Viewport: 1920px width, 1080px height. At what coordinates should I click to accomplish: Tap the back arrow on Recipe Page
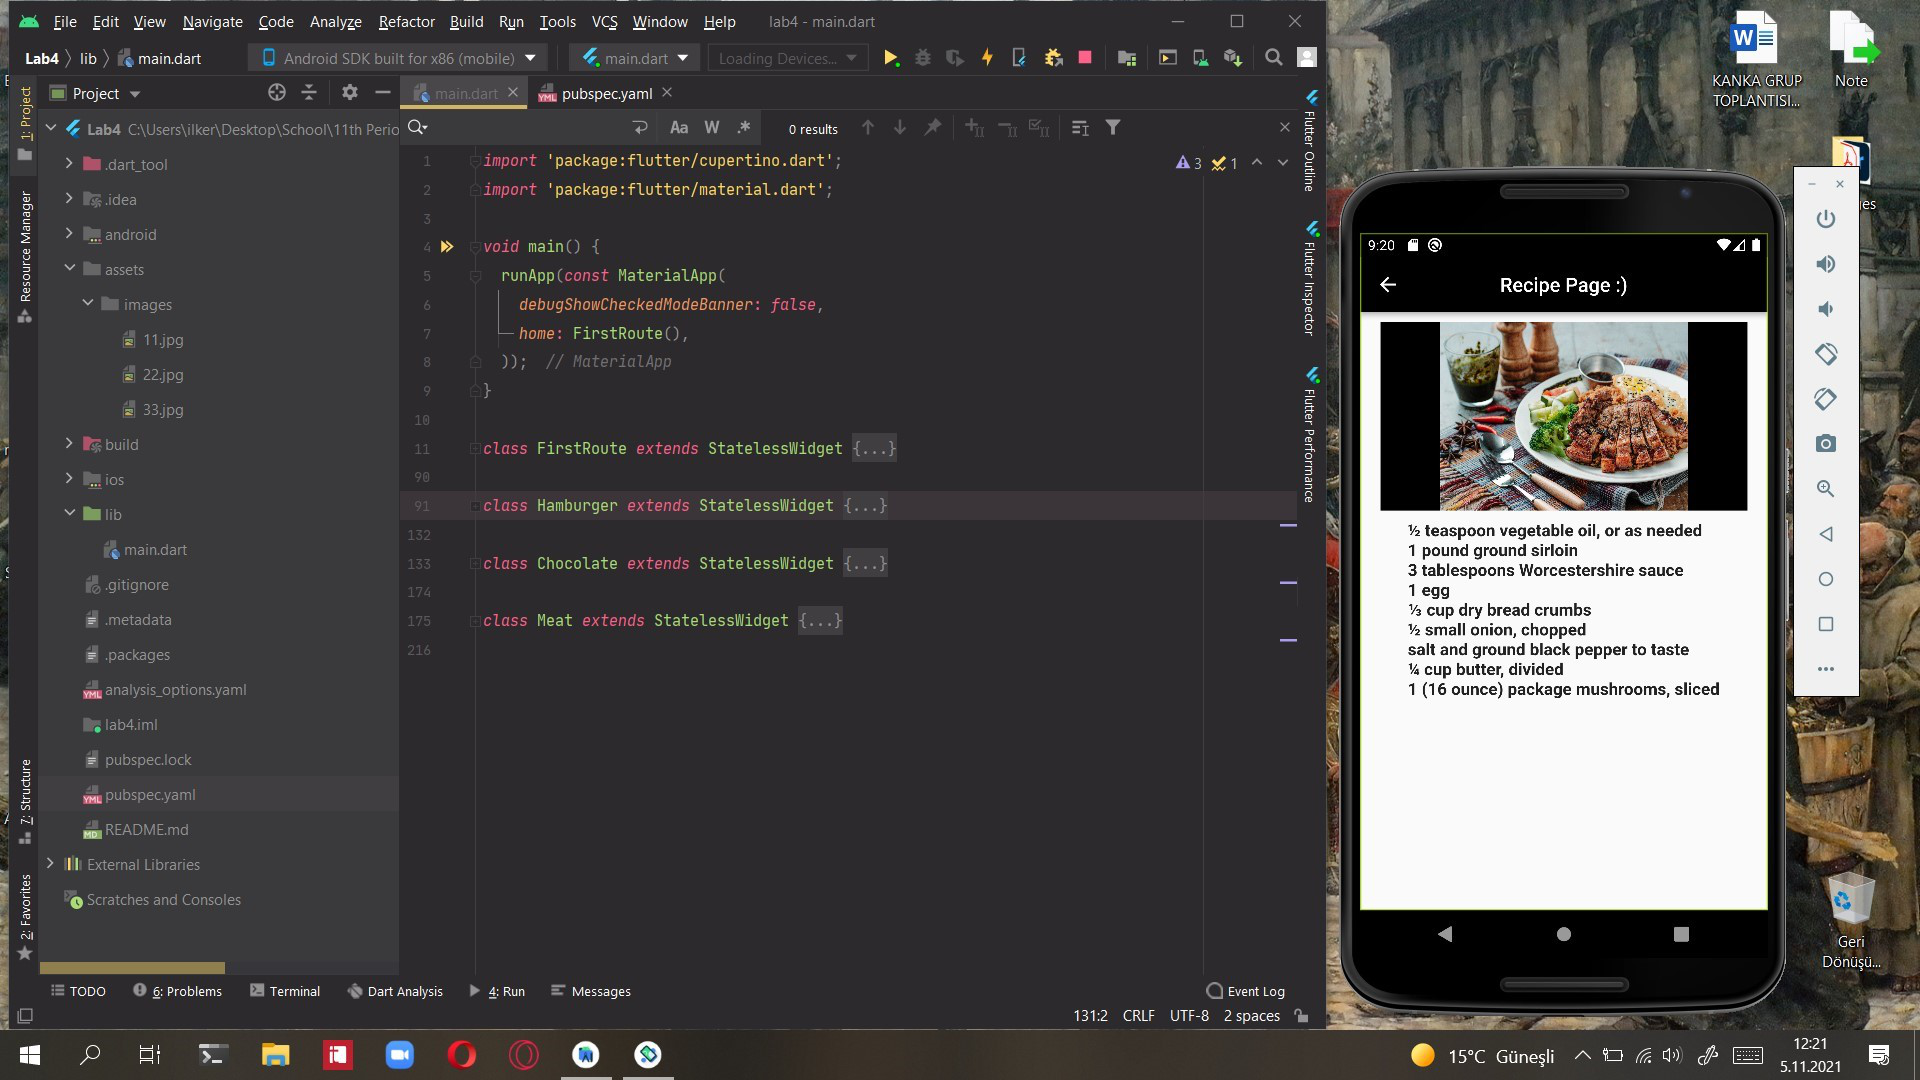(1388, 285)
